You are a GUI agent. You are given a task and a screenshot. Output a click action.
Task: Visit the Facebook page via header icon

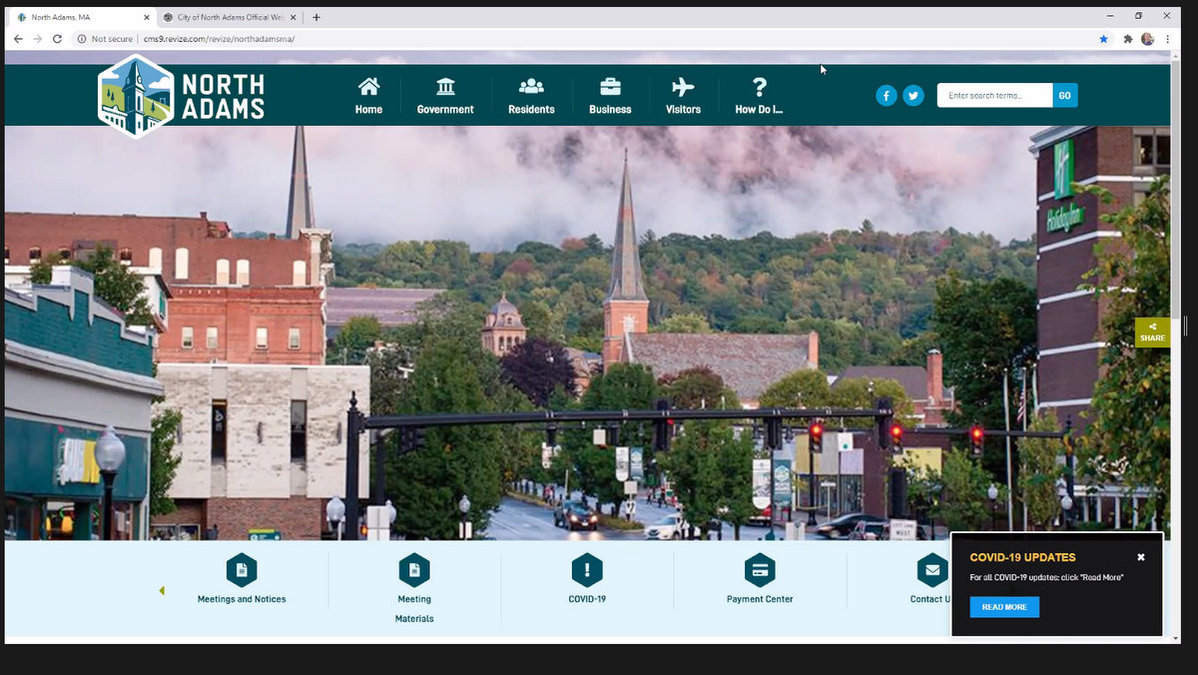pos(886,95)
